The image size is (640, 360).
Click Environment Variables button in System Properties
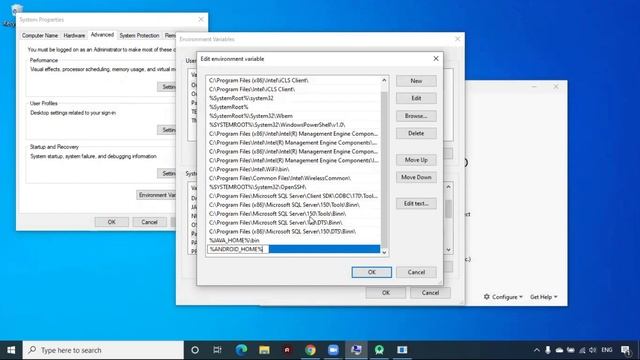pos(156,195)
